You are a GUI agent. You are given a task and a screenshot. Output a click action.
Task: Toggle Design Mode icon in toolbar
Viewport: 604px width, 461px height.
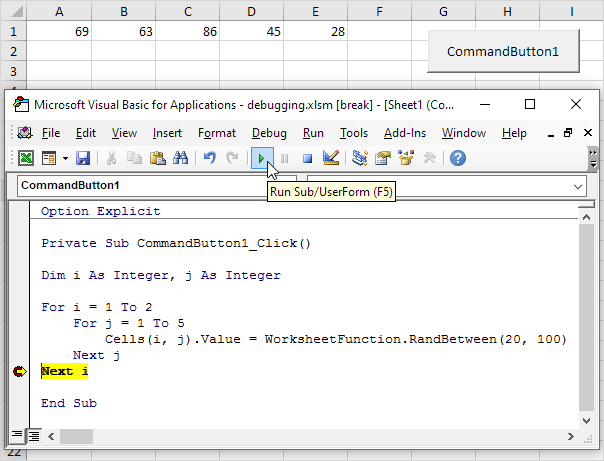coord(332,158)
